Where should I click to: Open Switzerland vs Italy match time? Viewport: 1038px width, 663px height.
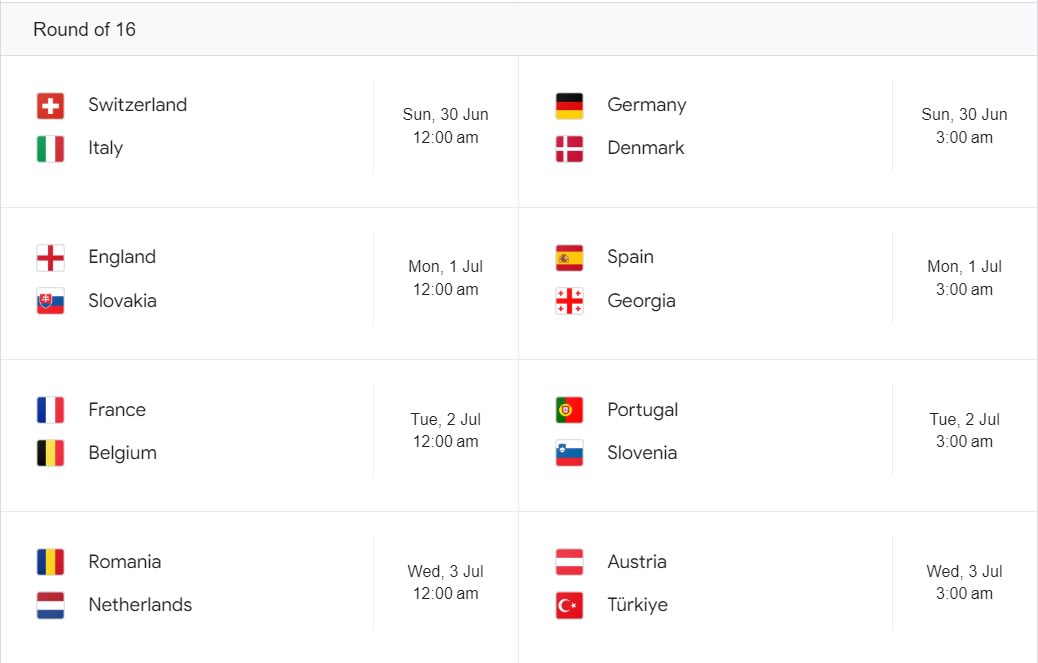446,126
